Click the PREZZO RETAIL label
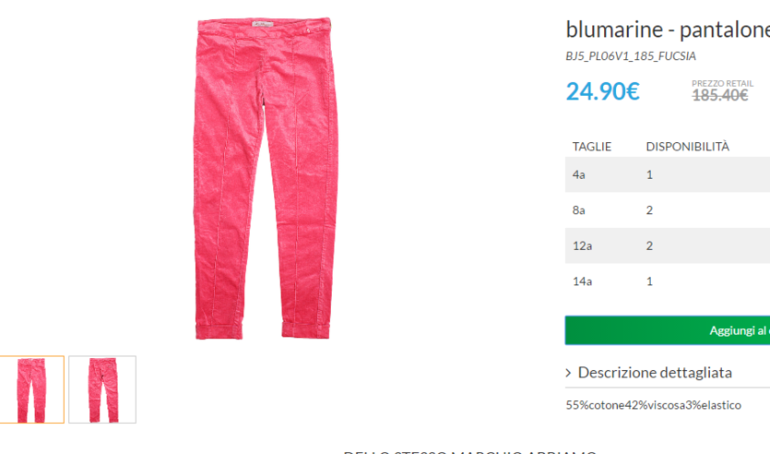770x454 pixels. (x=722, y=83)
